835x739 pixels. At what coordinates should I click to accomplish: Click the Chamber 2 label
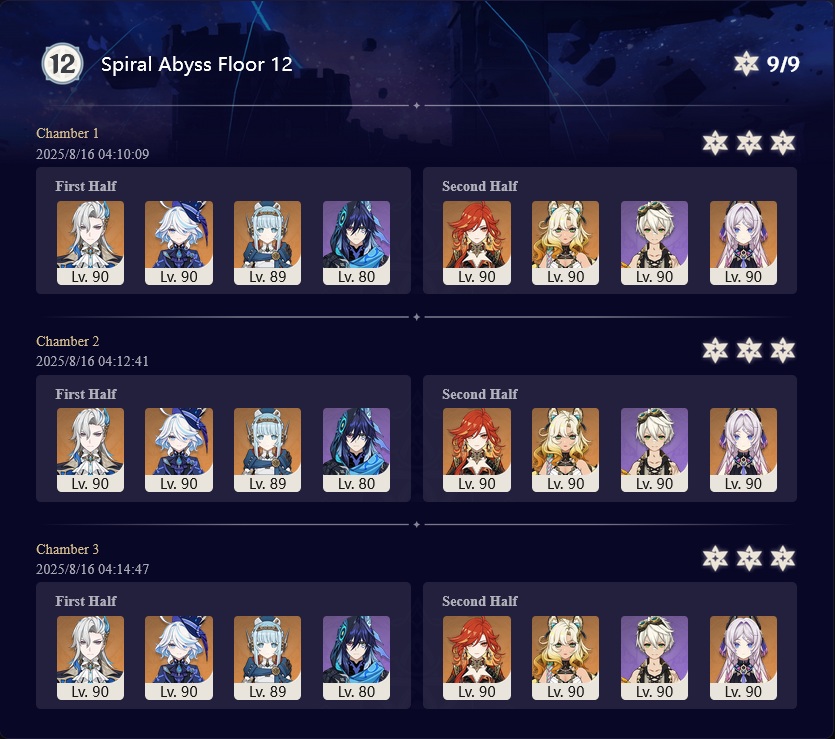pos(68,341)
